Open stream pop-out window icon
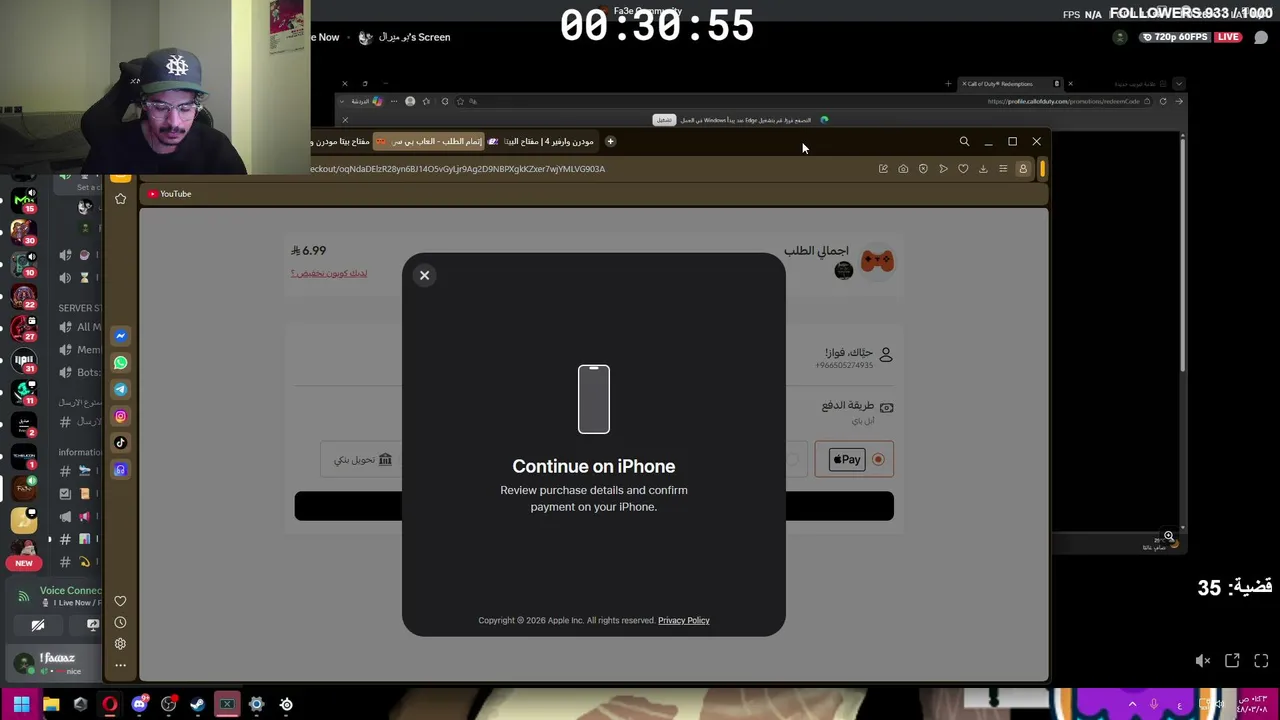1280x720 pixels. (x=1232, y=661)
